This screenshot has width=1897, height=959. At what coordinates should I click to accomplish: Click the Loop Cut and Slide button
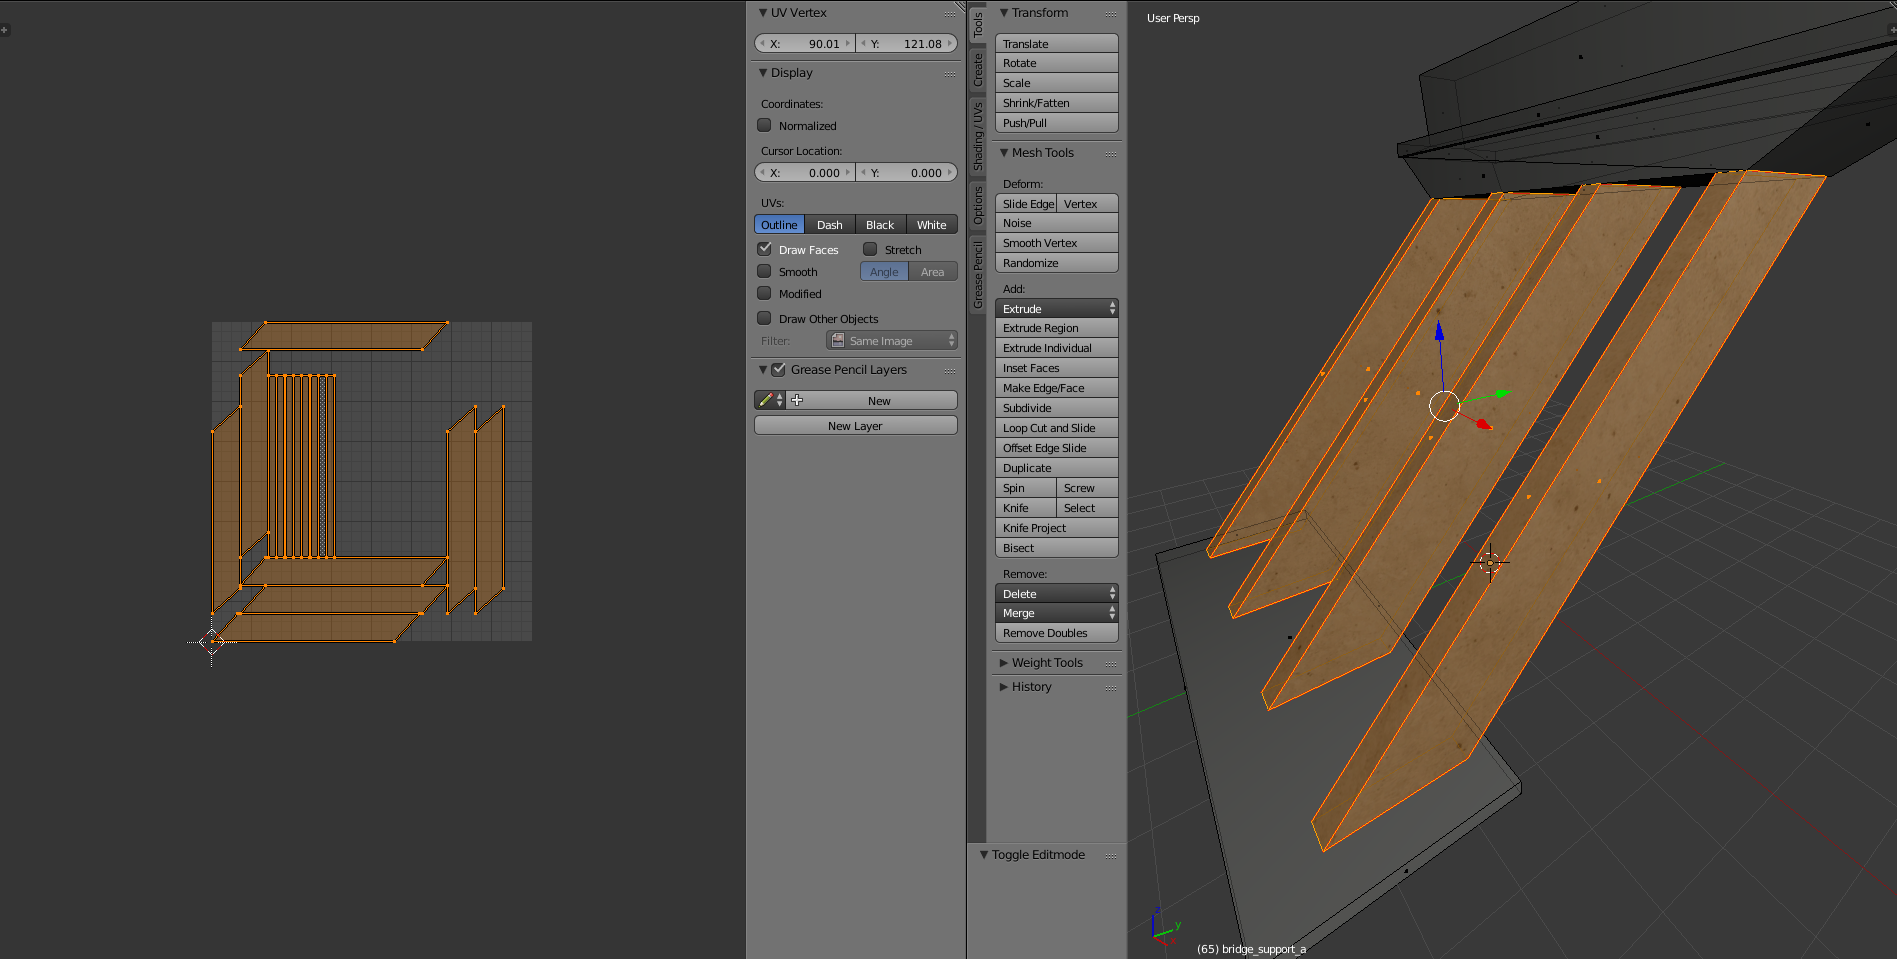click(x=1056, y=428)
